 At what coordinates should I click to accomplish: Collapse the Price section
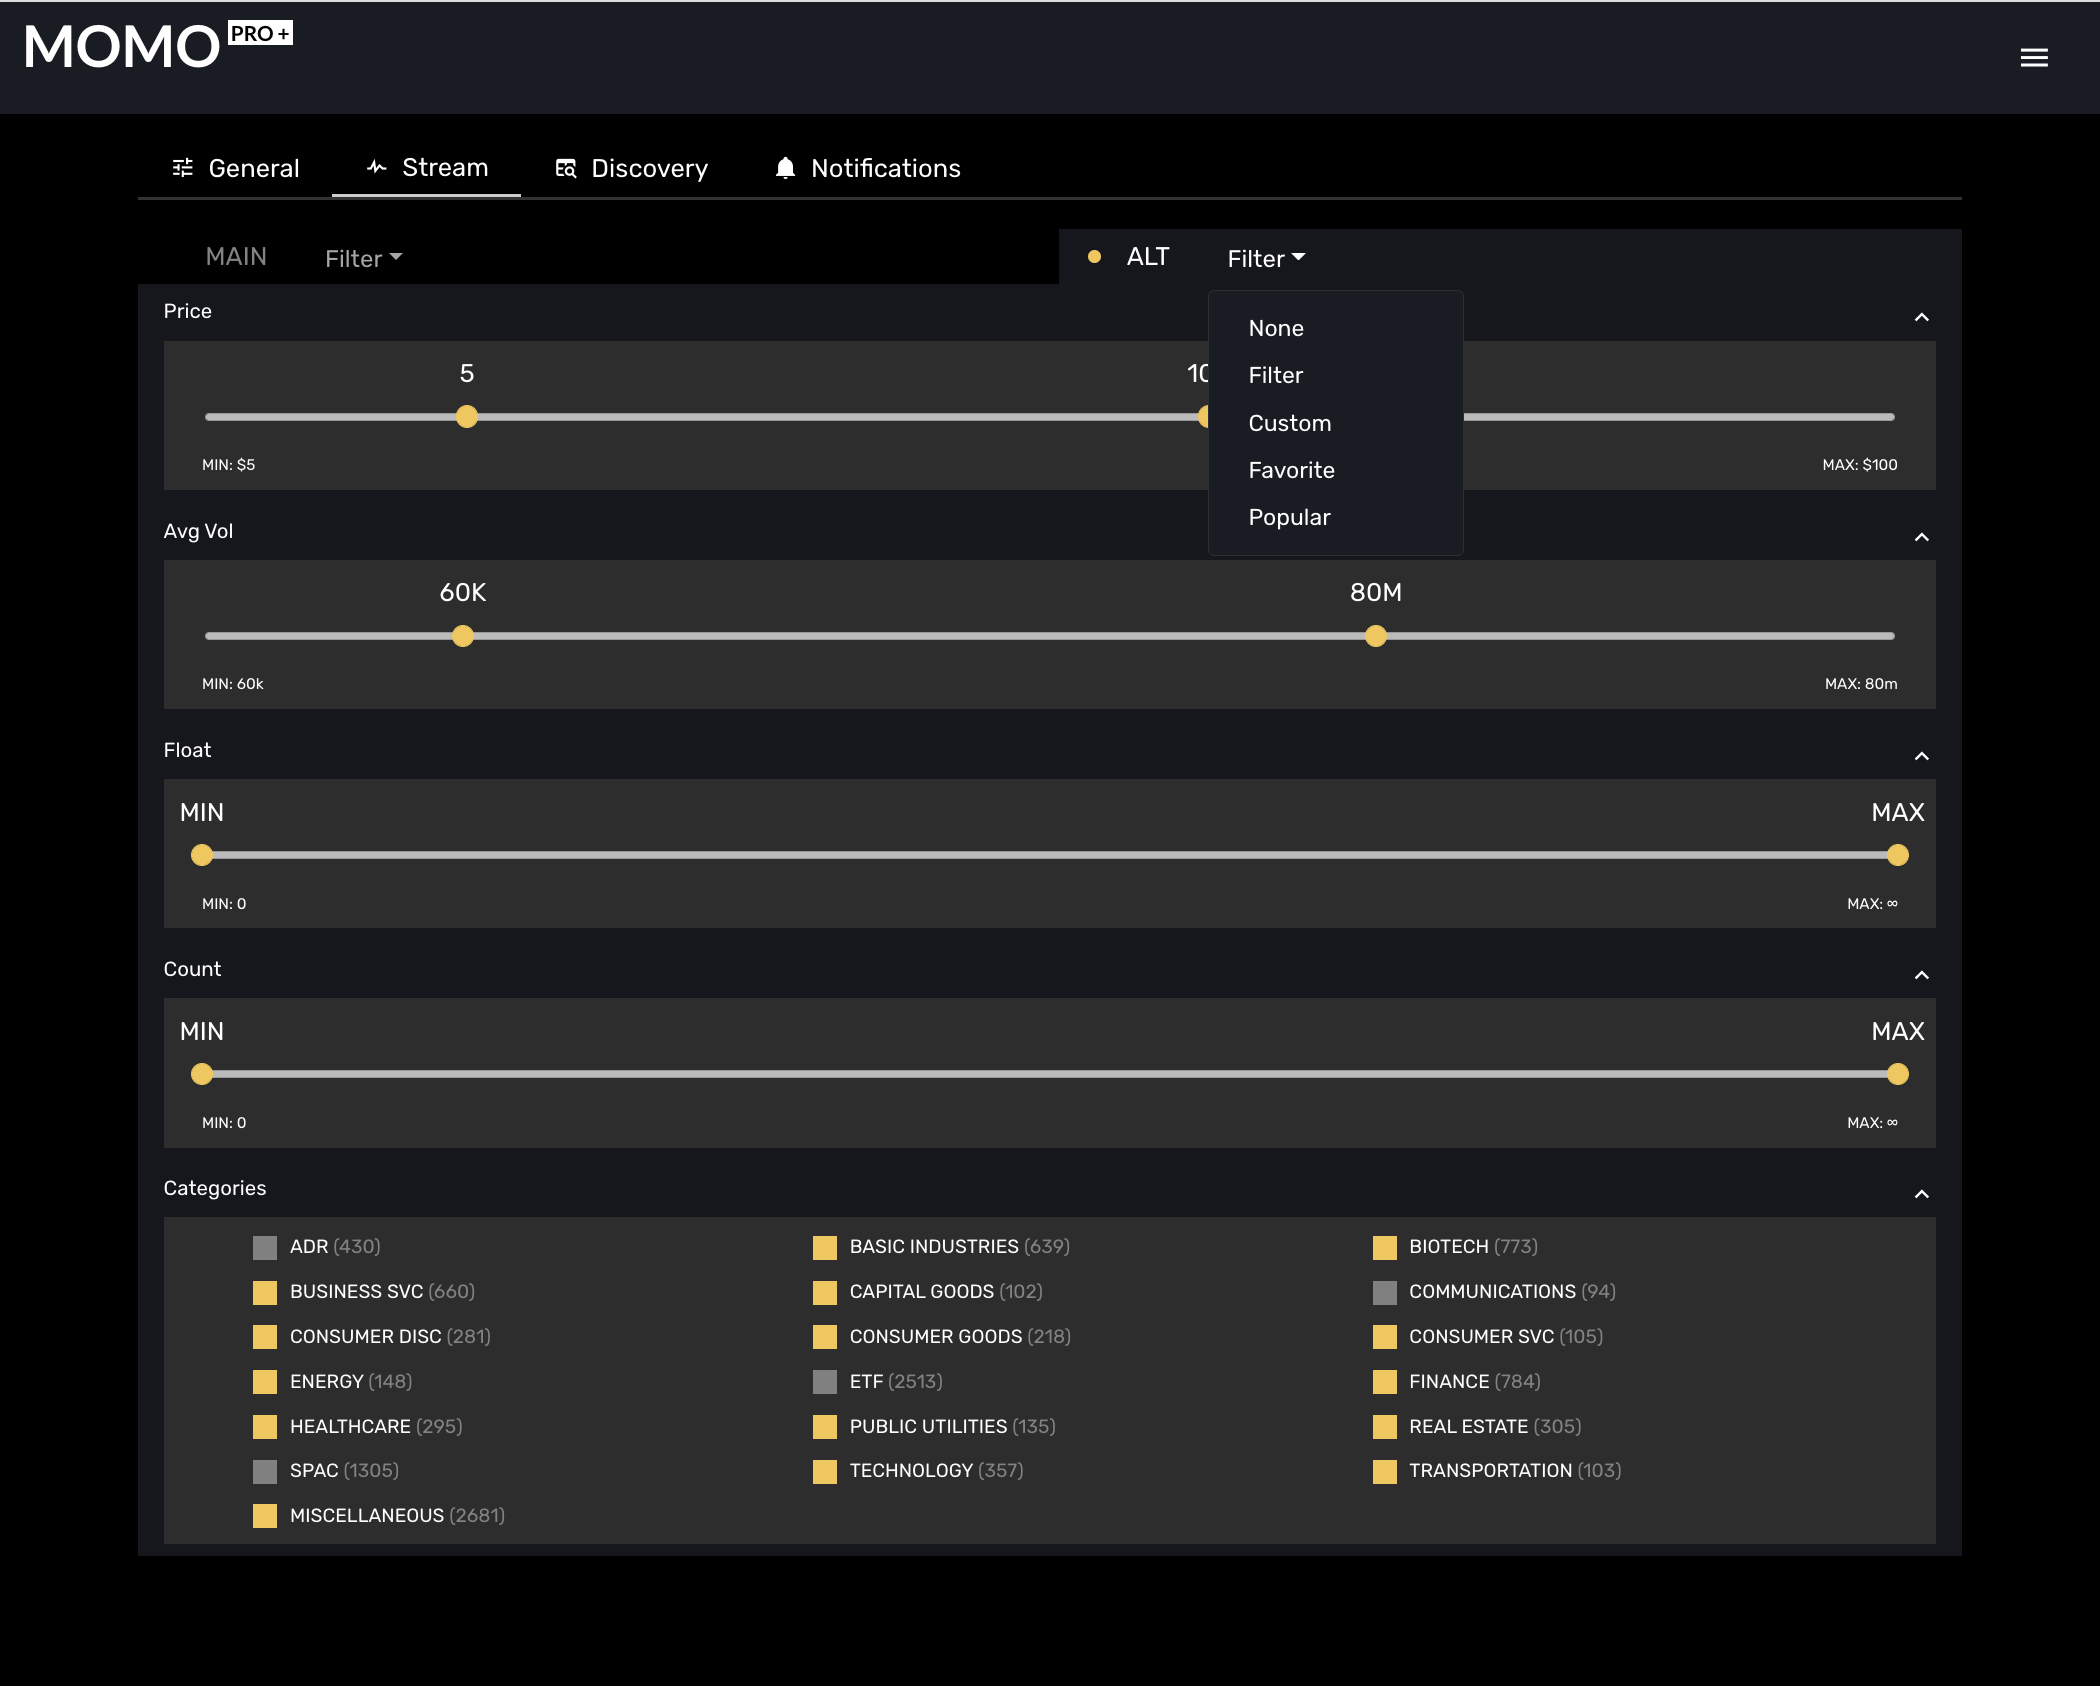(x=1921, y=317)
